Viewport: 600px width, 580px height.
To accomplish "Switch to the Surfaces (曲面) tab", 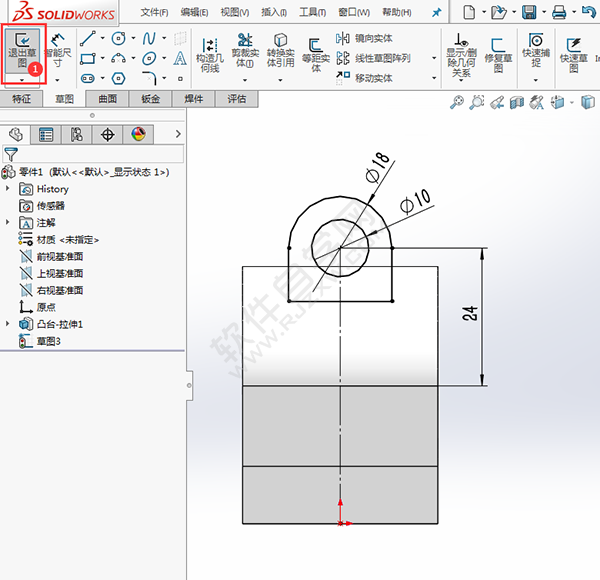I will [108, 99].
